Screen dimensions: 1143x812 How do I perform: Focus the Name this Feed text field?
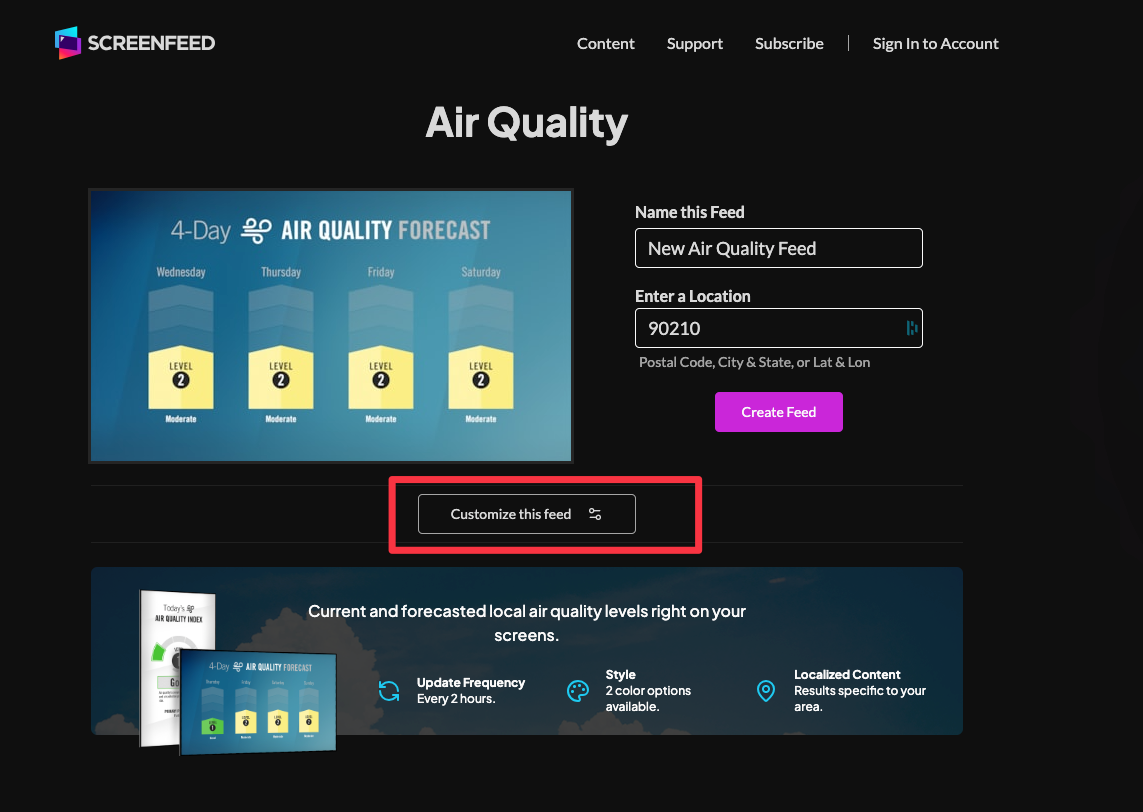(778, 248)
